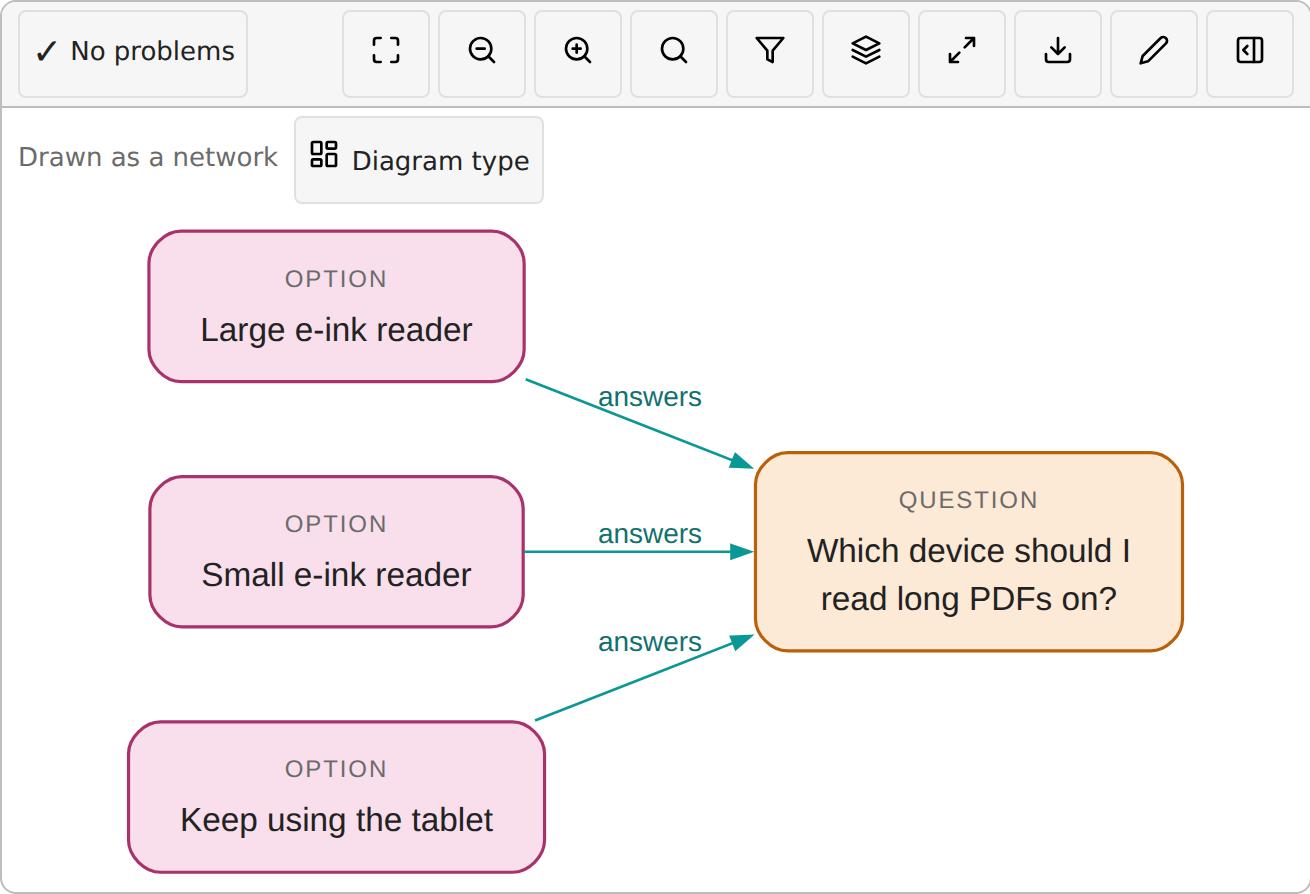This screenshot has width=1310, height=894.
Task: Select the Small e-ink reader option node
Action: click(x=337, y=551)
